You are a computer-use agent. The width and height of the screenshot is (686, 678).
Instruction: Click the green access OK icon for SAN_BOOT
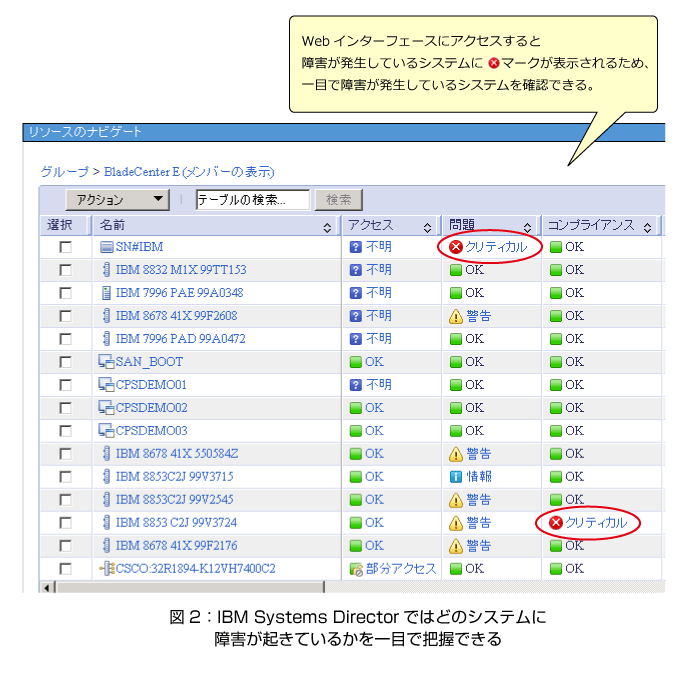[x=356, y=362]
